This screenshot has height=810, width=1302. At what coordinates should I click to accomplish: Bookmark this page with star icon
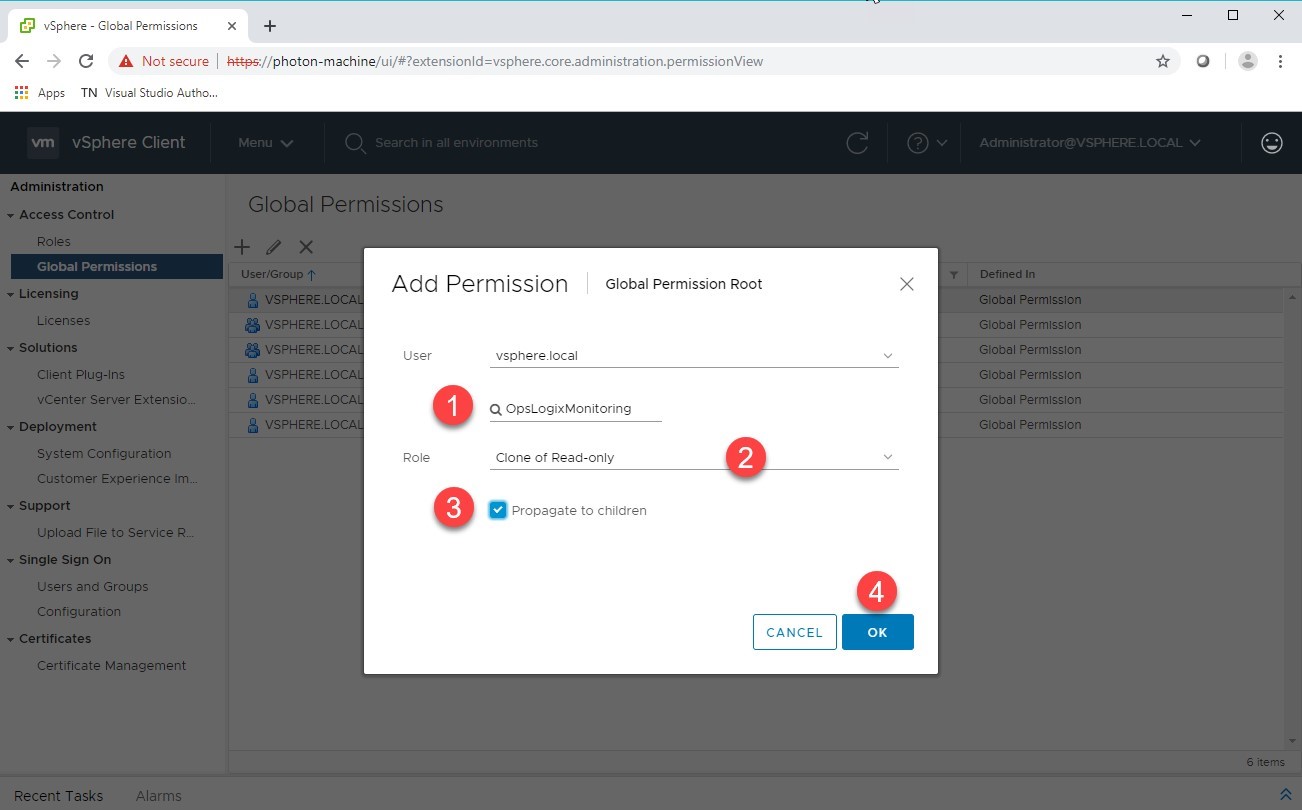pos(1162,61)
